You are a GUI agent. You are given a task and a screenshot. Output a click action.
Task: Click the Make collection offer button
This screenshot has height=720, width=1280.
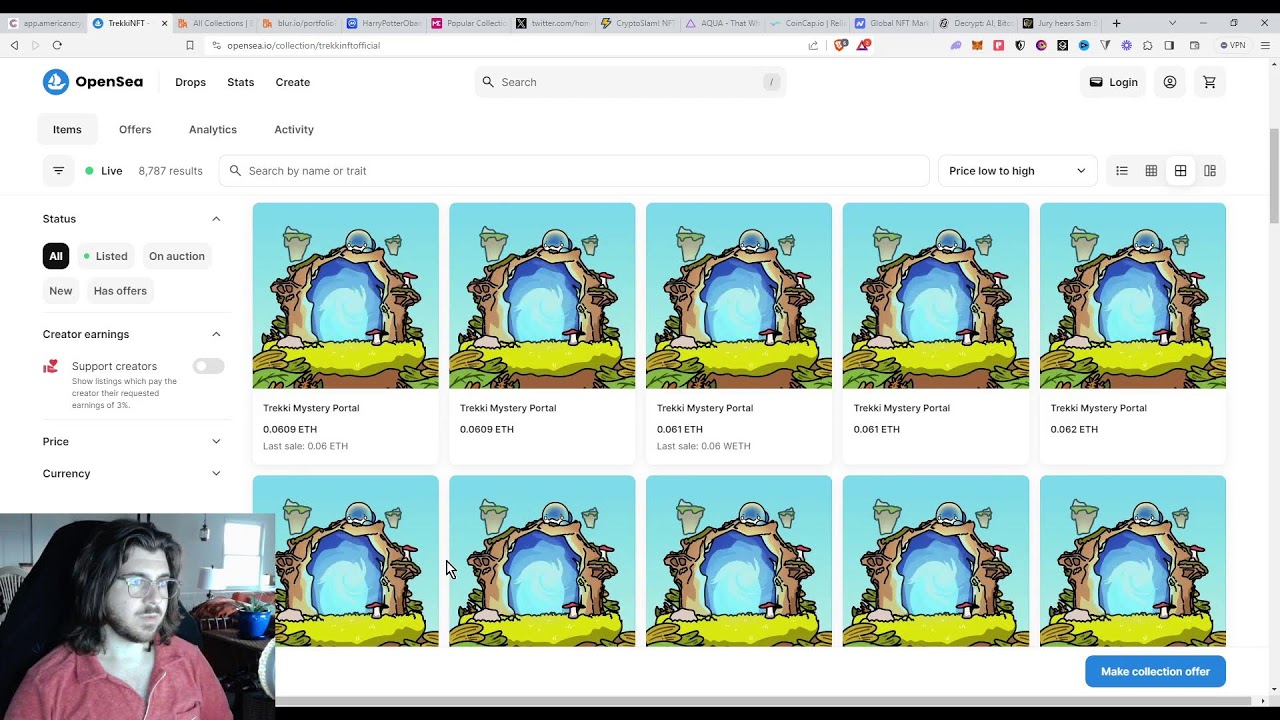(x=1154, y=671)
